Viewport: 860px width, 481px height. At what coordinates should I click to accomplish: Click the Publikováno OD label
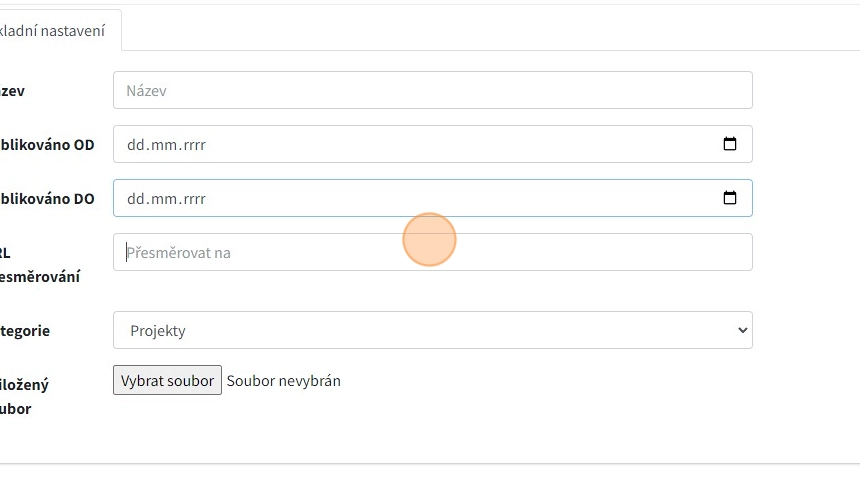48,145
